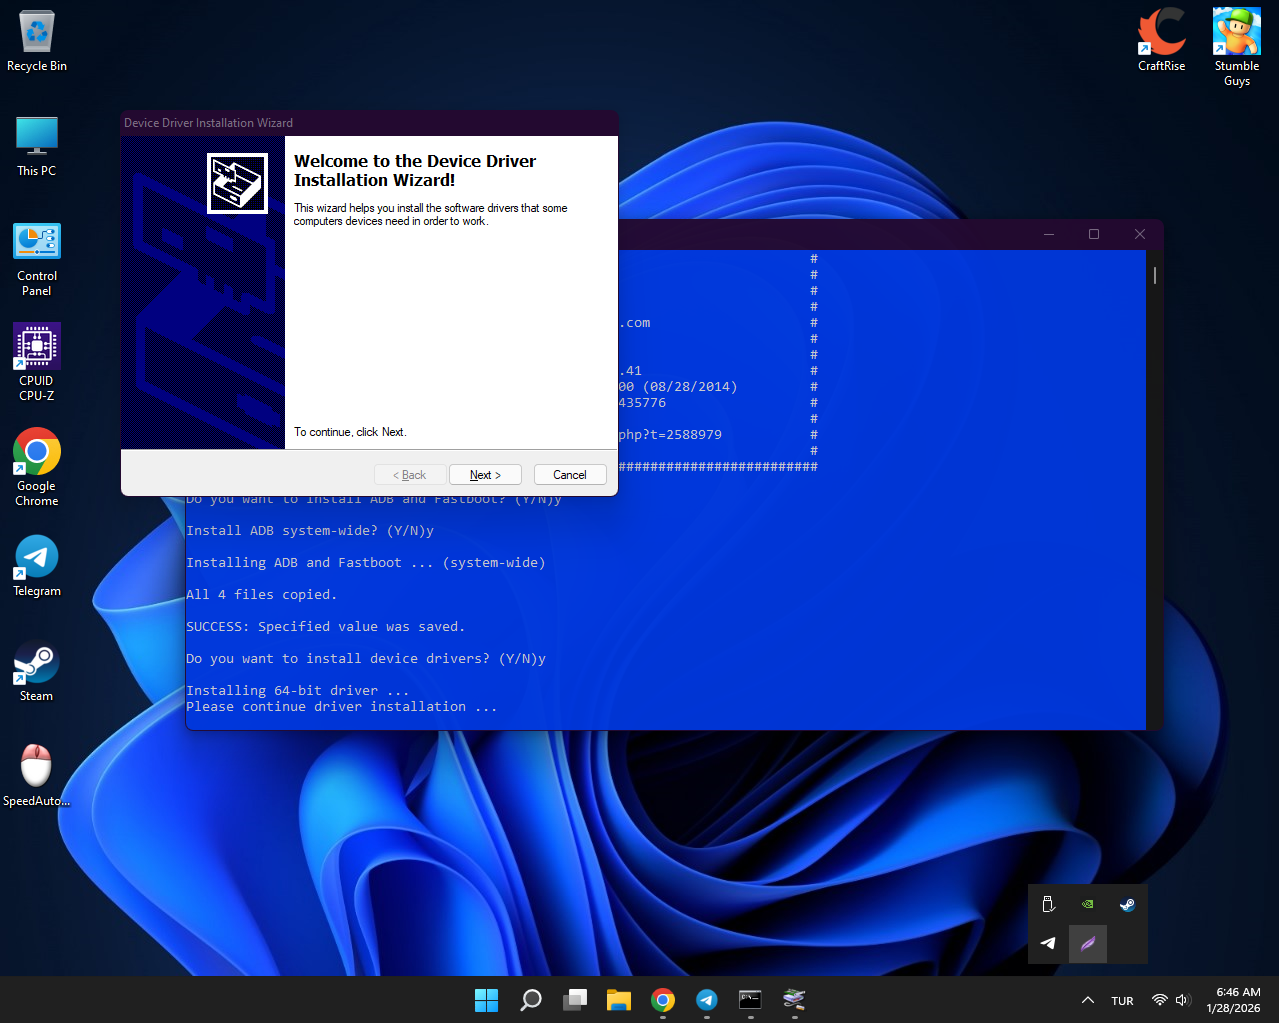The width and height of the screenshot is (1279, 1023).
Task: Maximize the blue console window
Action: (x=1094, y=234)
